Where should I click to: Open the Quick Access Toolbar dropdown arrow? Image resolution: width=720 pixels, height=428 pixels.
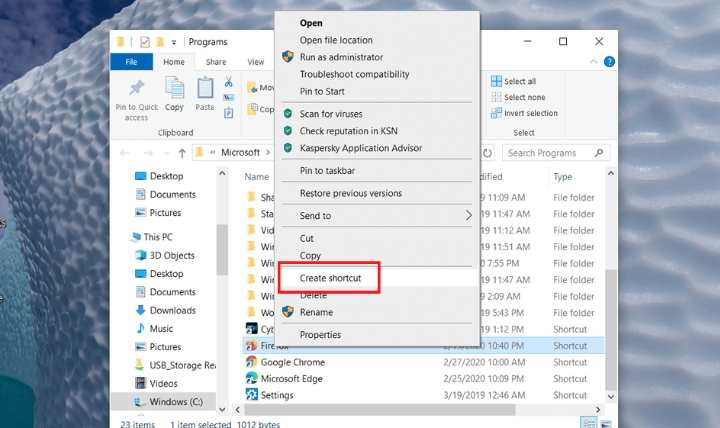(x=174, y=42)
